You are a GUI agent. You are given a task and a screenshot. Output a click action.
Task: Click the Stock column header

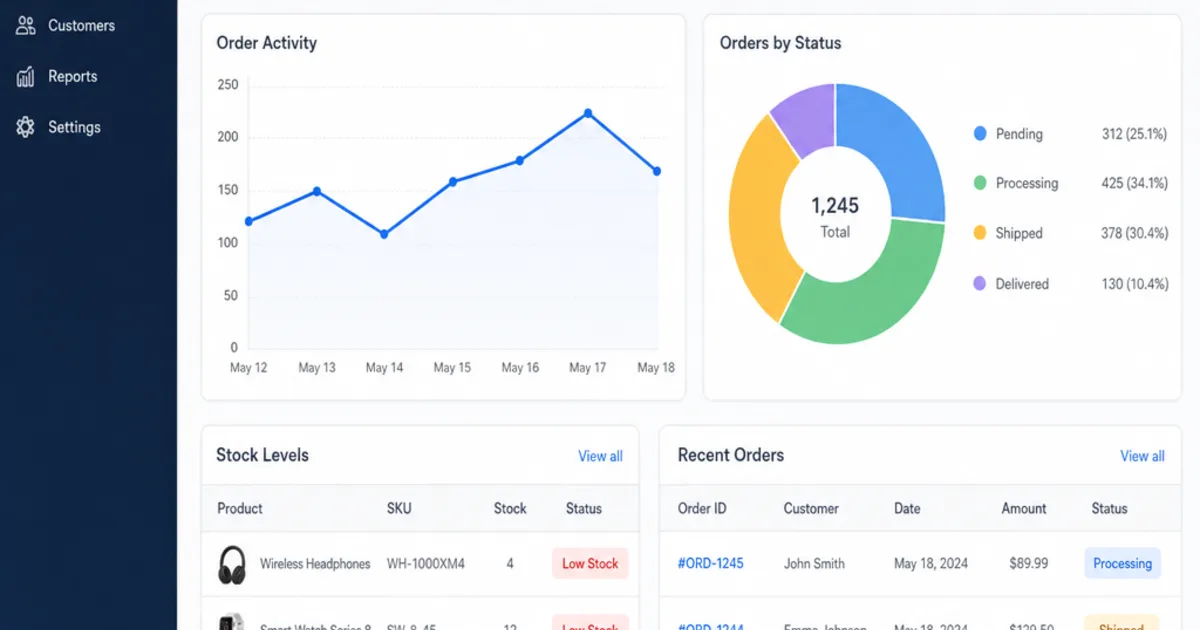[x=510, y=508]
